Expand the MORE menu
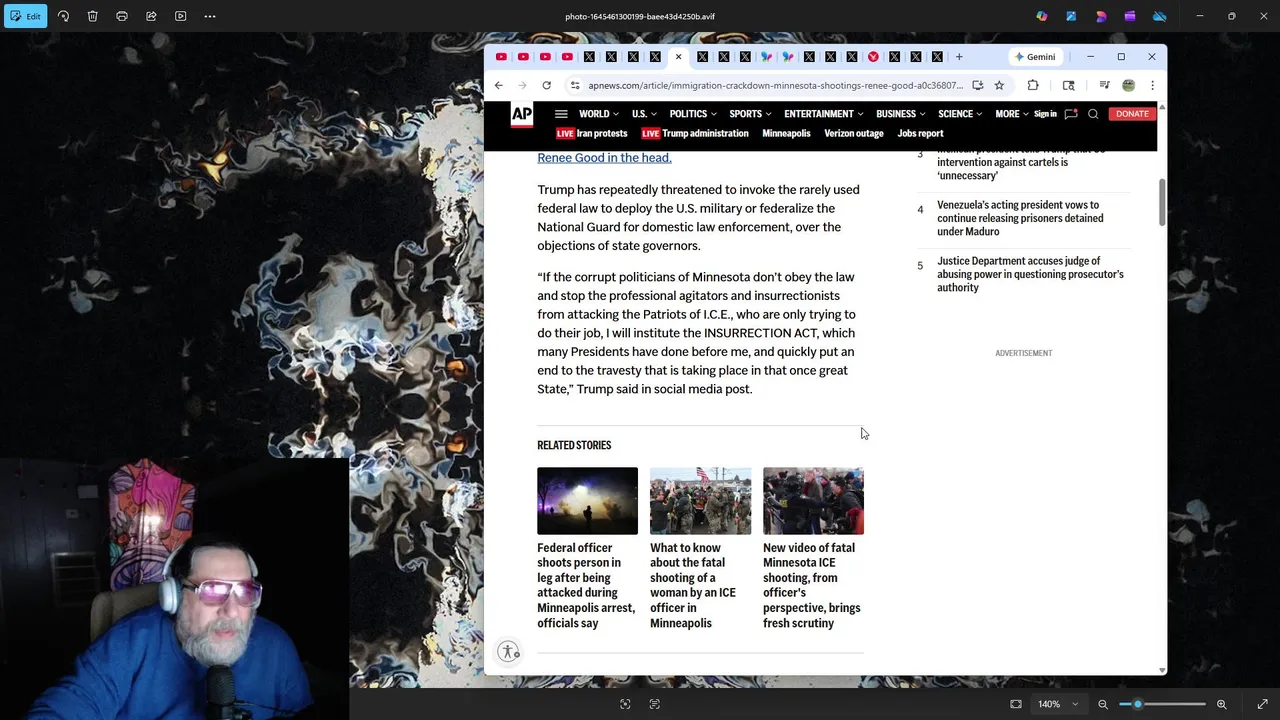The height and width of the screenshot is (720, 1280). click(x=1011, y=114)
